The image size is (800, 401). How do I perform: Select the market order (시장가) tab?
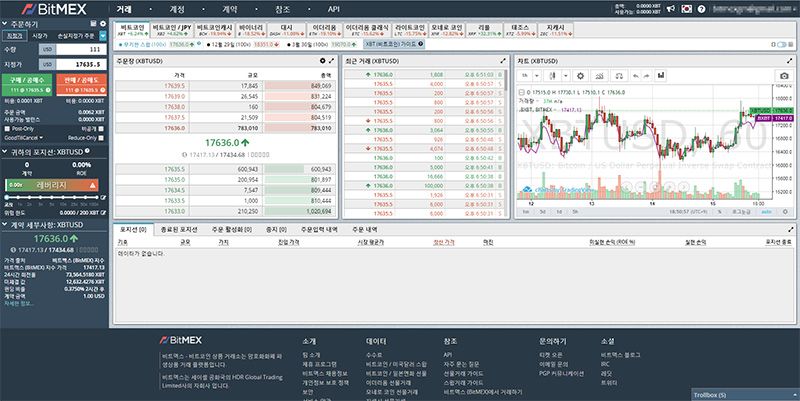click(x=40, y=36)
